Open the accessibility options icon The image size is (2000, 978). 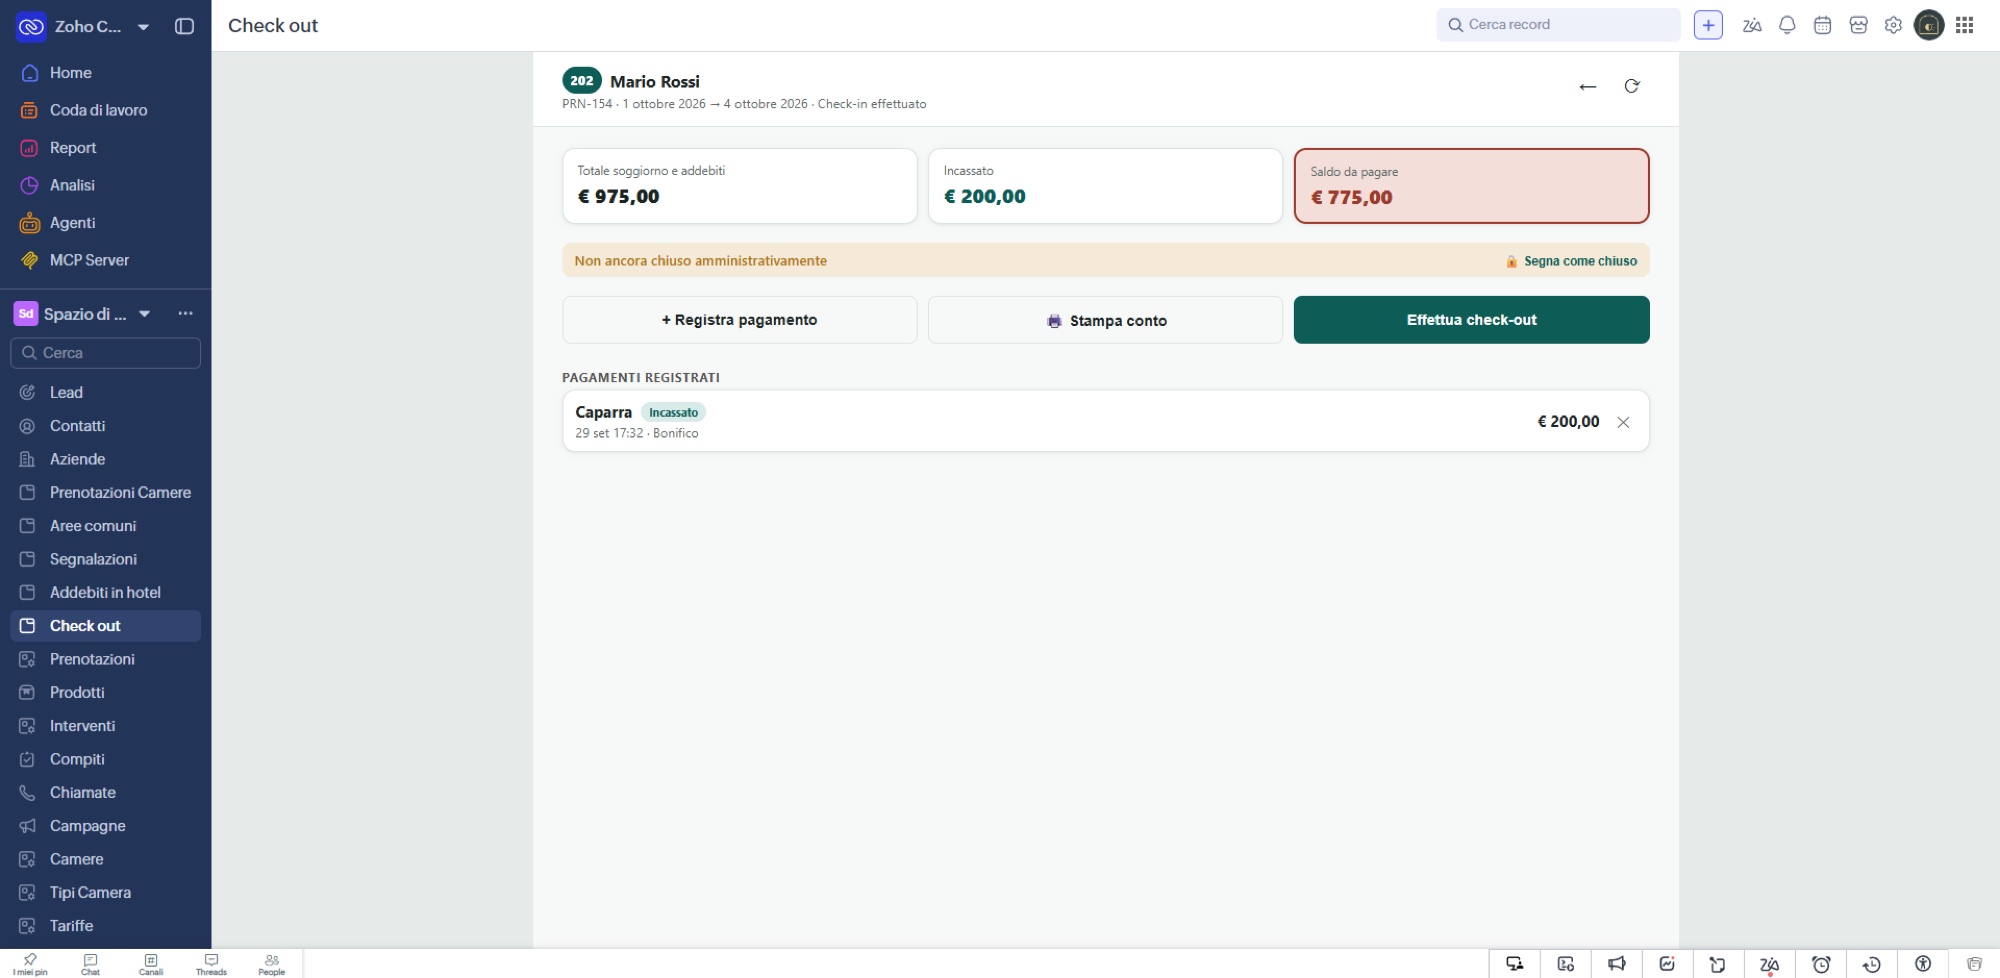tap(1923, 964)
